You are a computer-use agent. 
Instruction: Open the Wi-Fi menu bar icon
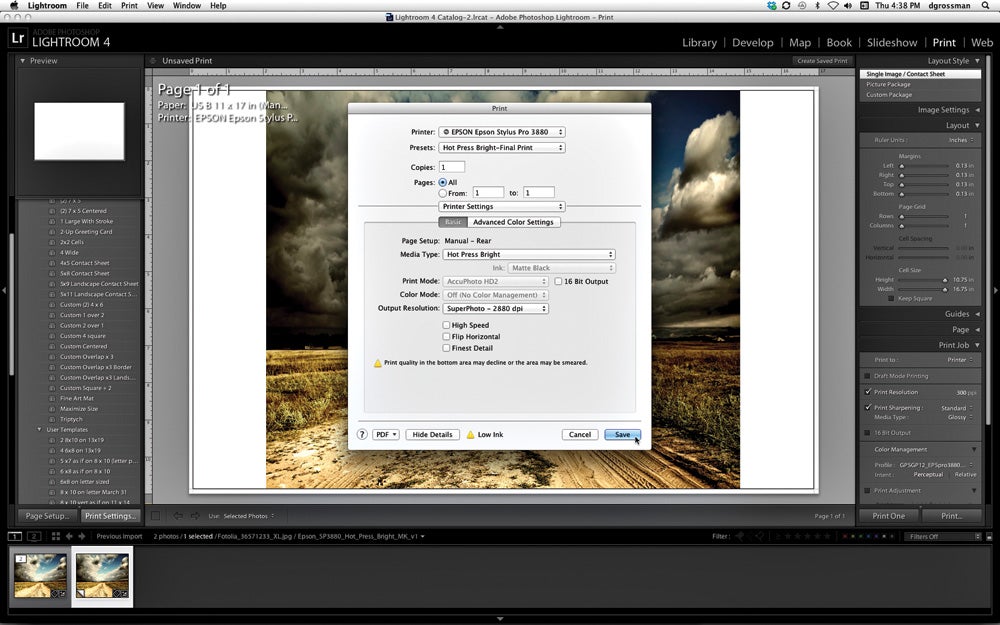pyautogui.click(x=833, y=6)
